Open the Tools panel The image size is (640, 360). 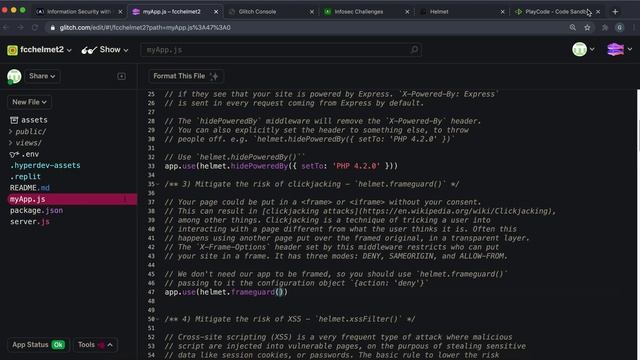tap(95, 345)
